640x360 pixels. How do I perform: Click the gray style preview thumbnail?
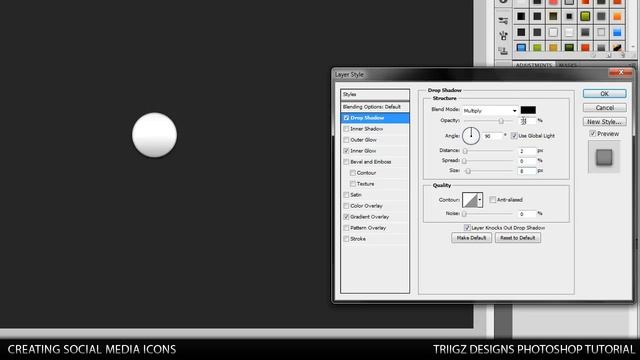(x=604, y=157)
